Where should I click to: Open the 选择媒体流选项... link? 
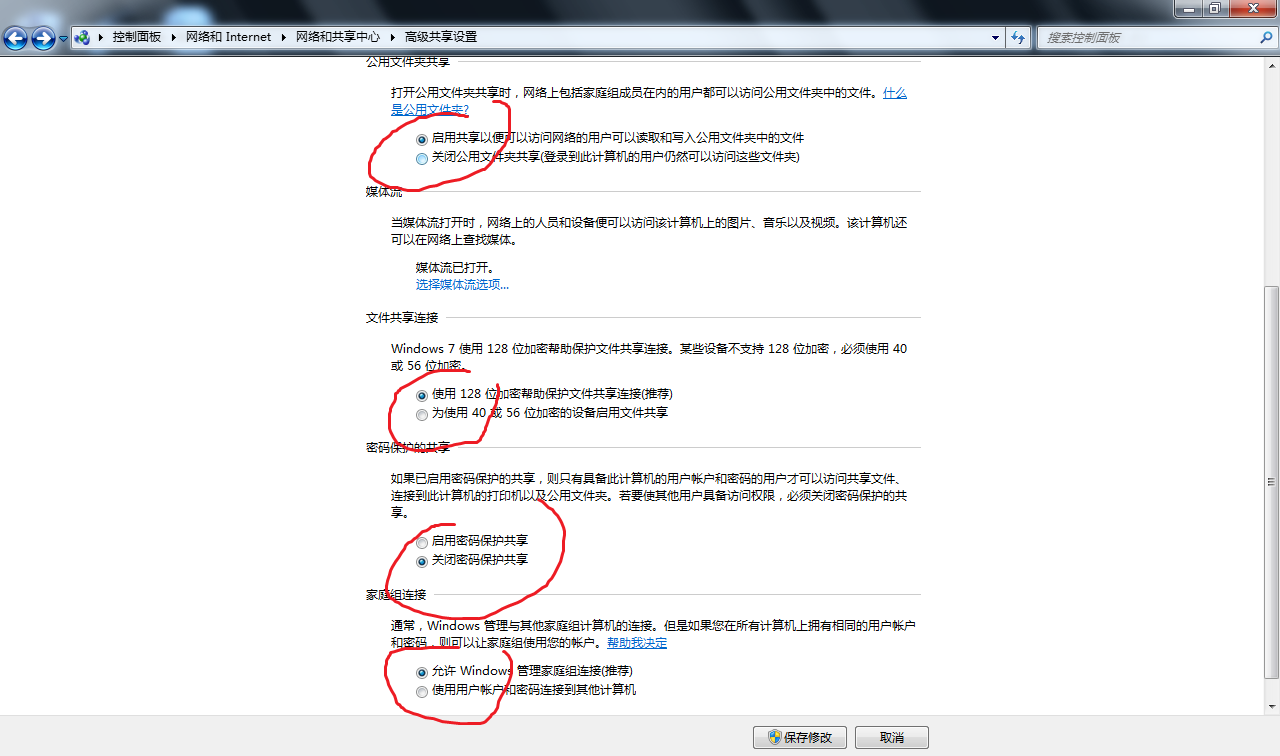click(x=462, y=284)
